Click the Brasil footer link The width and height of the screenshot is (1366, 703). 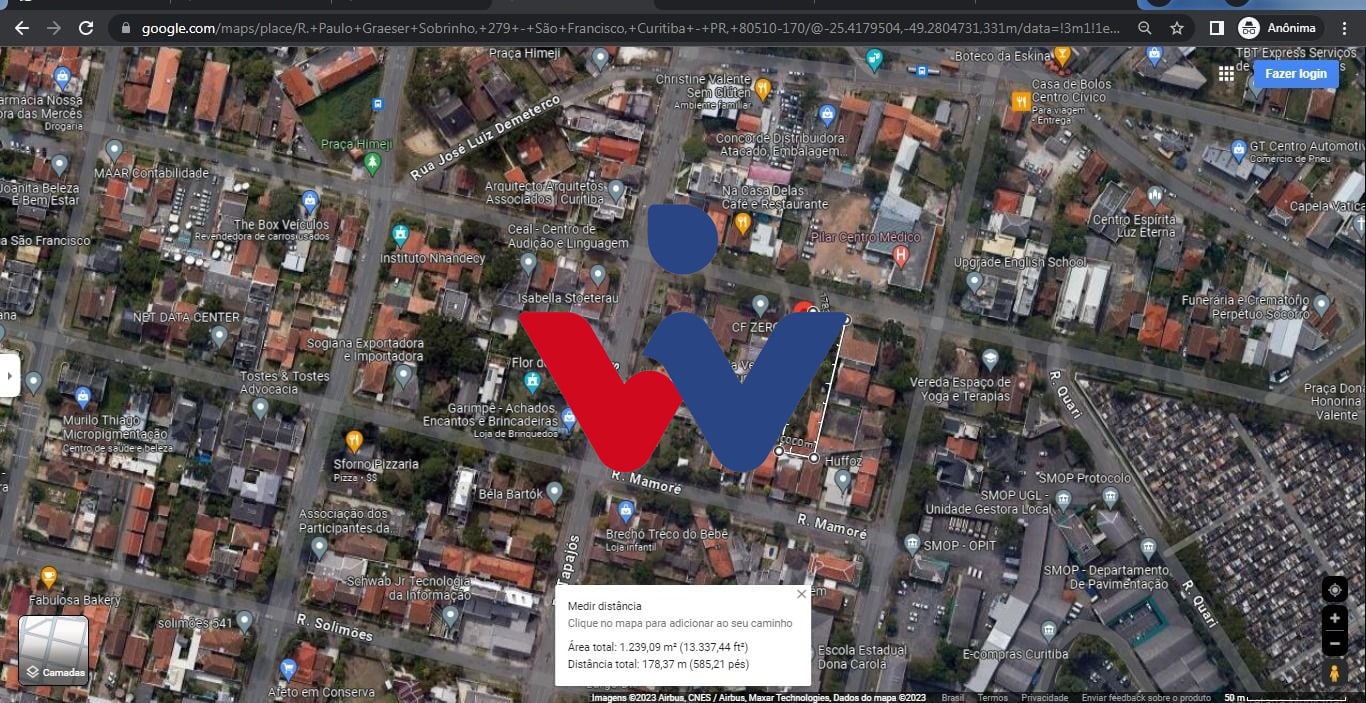coord(953,698)
